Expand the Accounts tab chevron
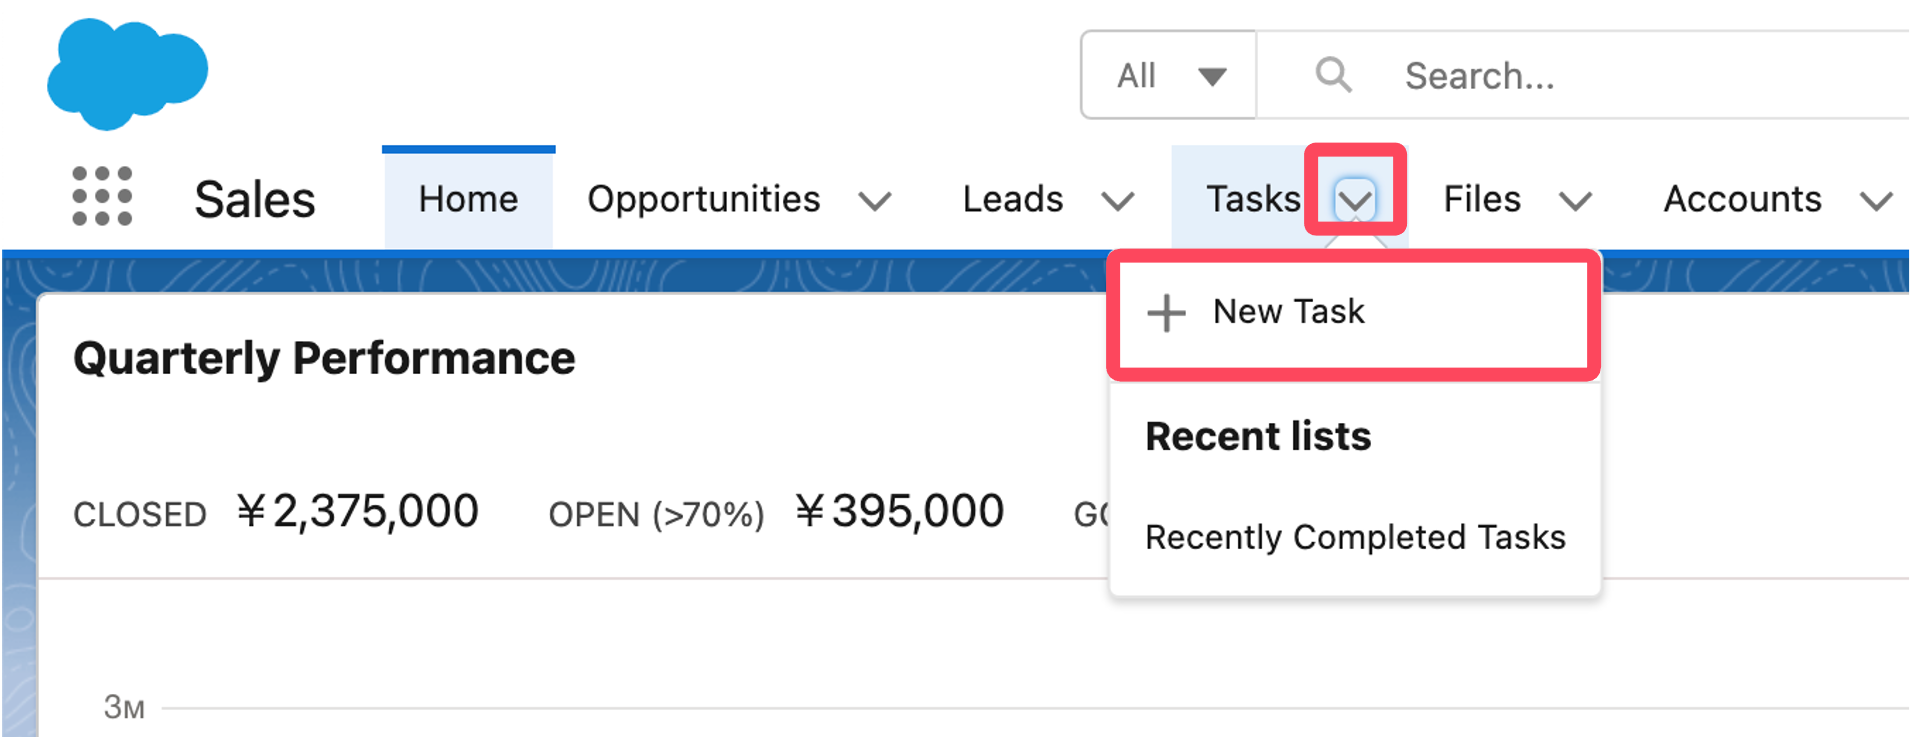Image resolution: width=1911 pixels, height=737 pixels. click(1875, 201)
